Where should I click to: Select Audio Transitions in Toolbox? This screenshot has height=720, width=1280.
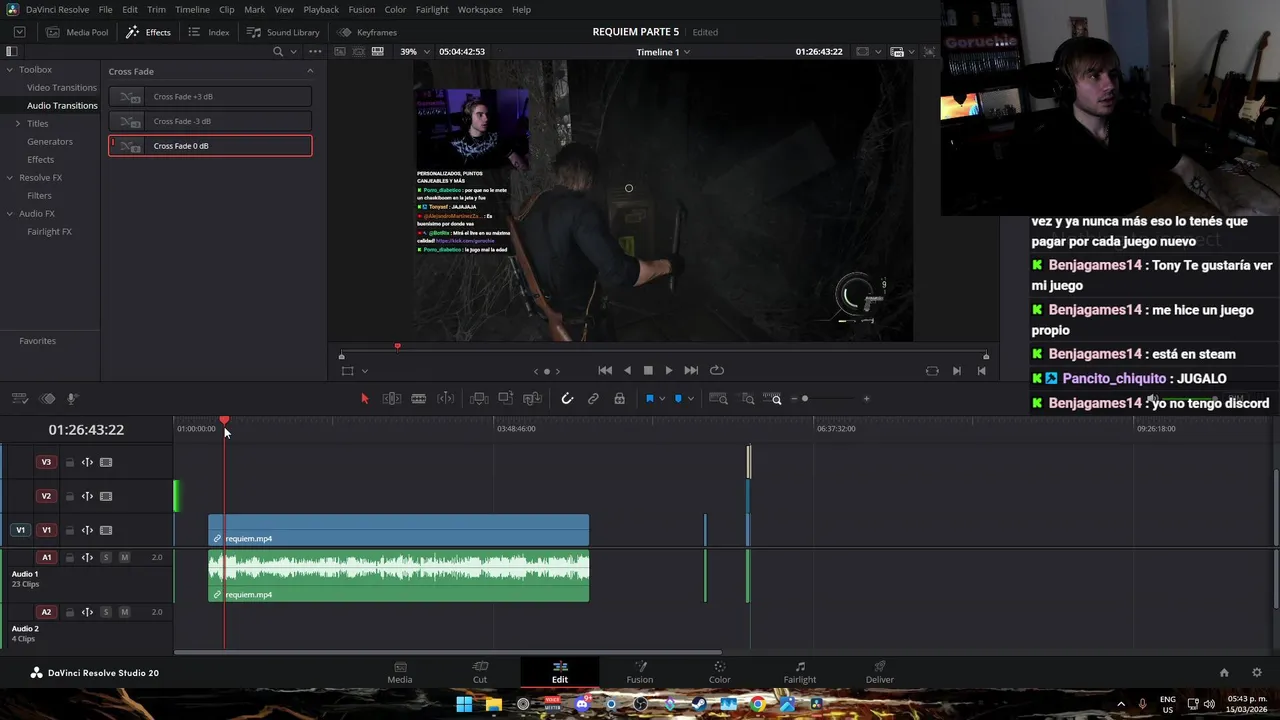tap(62, 105)
